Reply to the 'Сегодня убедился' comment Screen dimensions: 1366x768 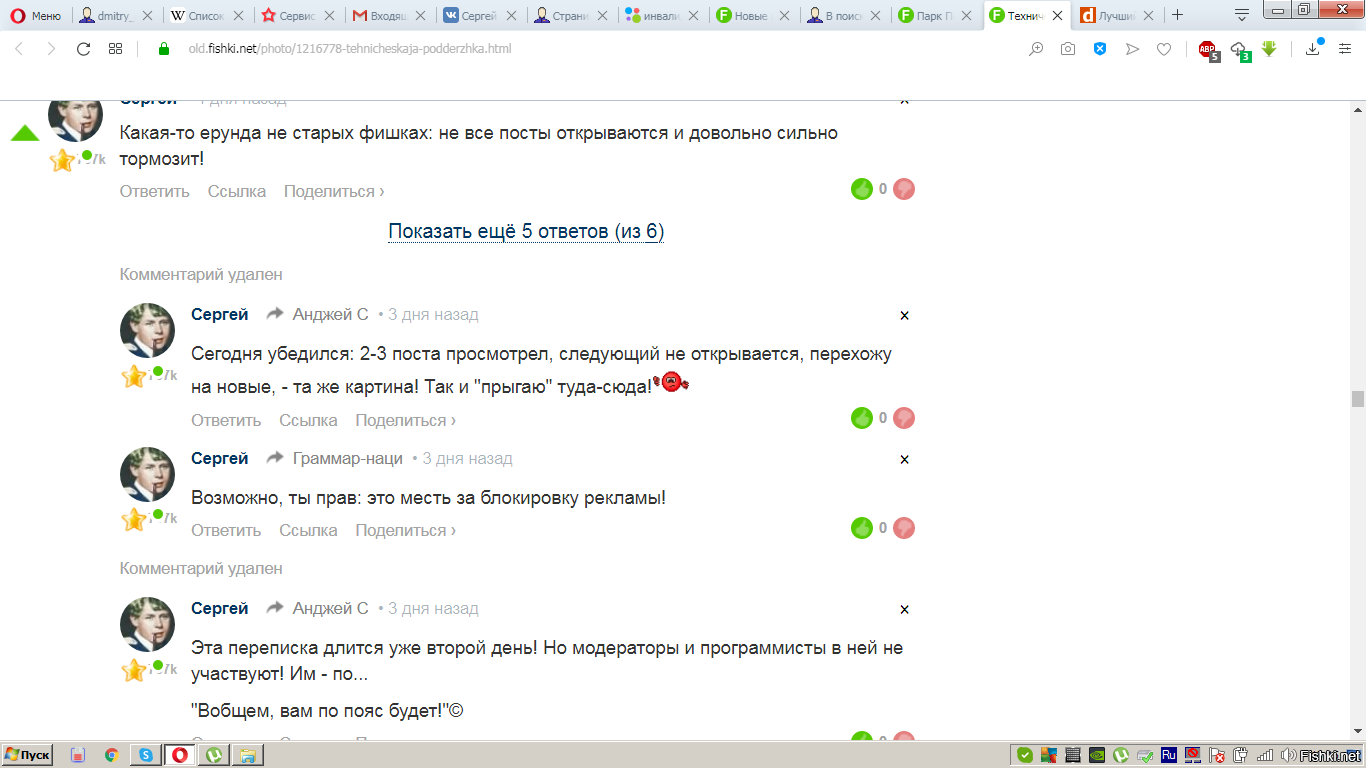pyautogui.click(x=226, y=420)
